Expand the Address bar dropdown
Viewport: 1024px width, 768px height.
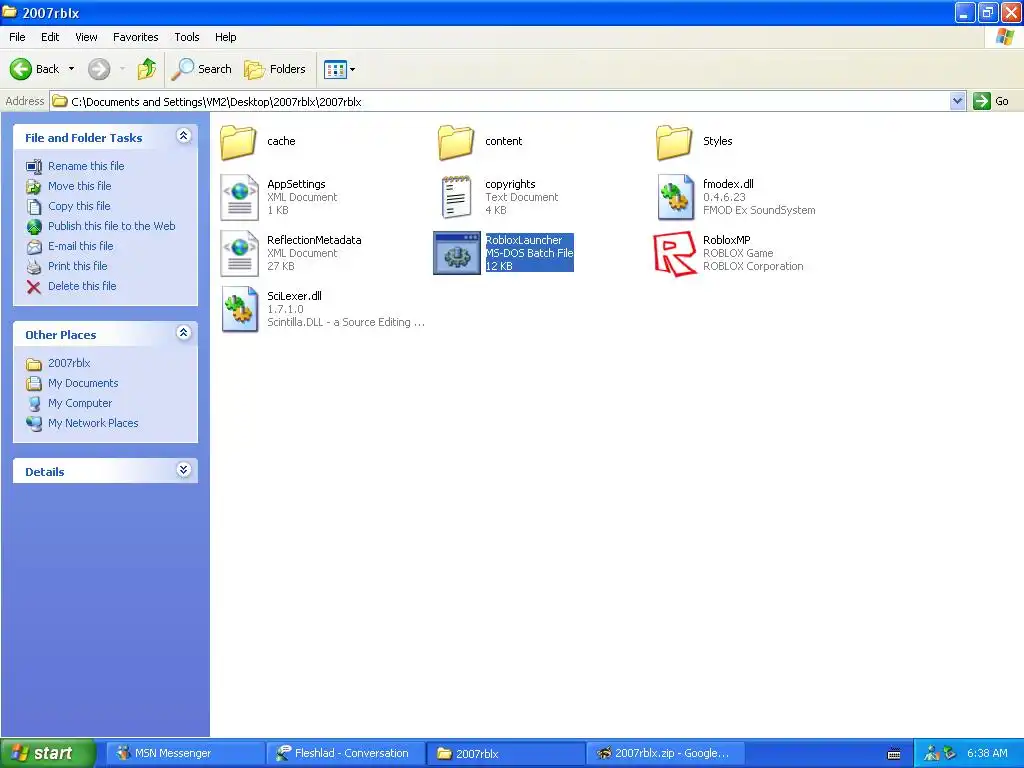tap(957, 101)
